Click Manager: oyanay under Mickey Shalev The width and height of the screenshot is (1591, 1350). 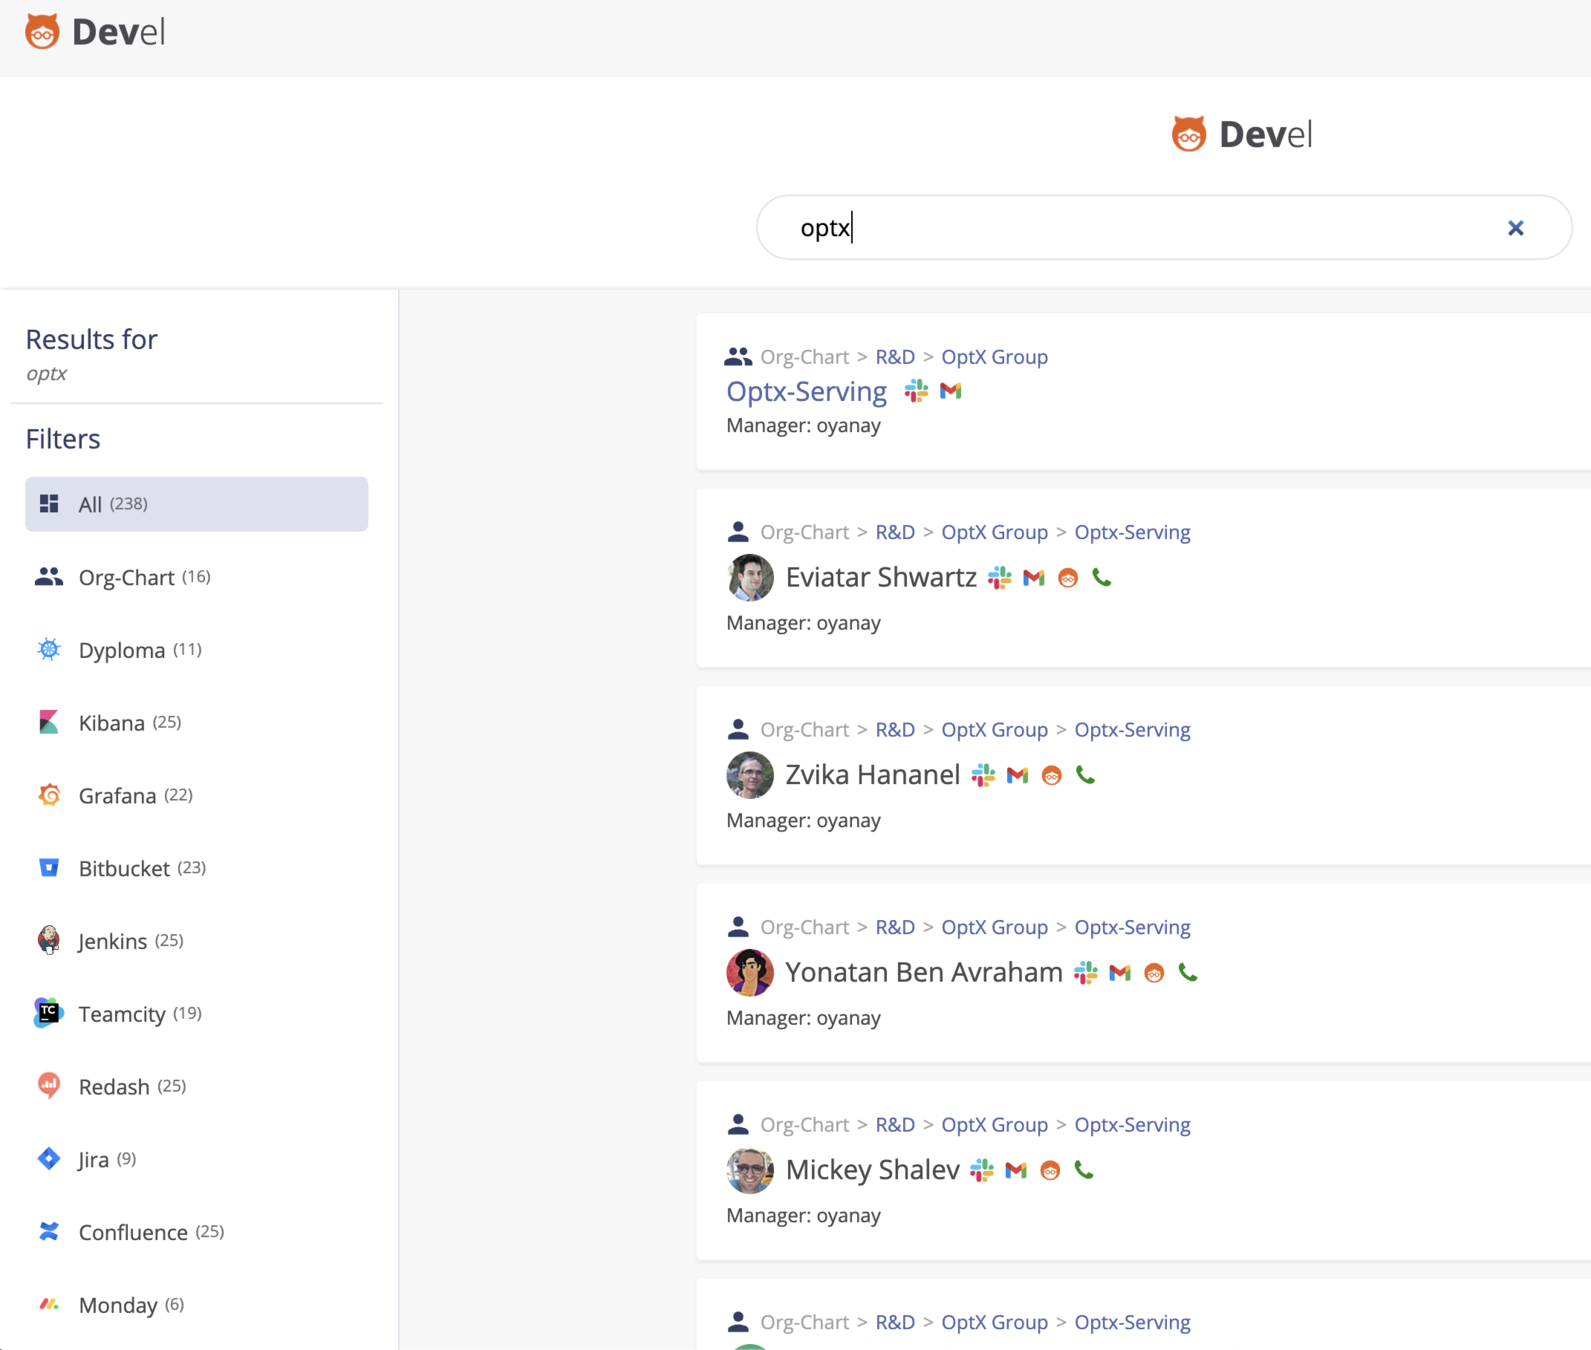click(803, 1216)
